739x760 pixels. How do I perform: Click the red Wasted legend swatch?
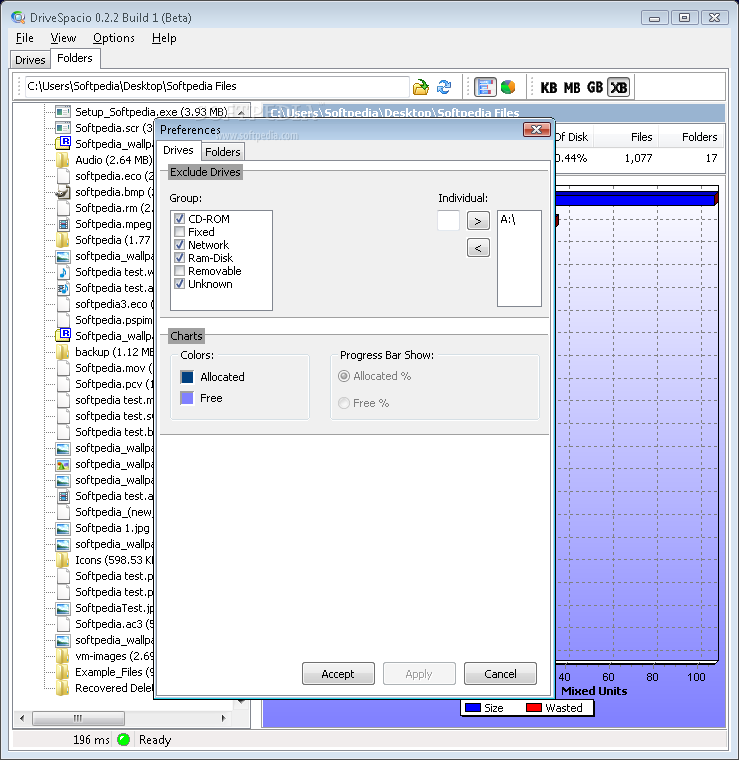534,708
